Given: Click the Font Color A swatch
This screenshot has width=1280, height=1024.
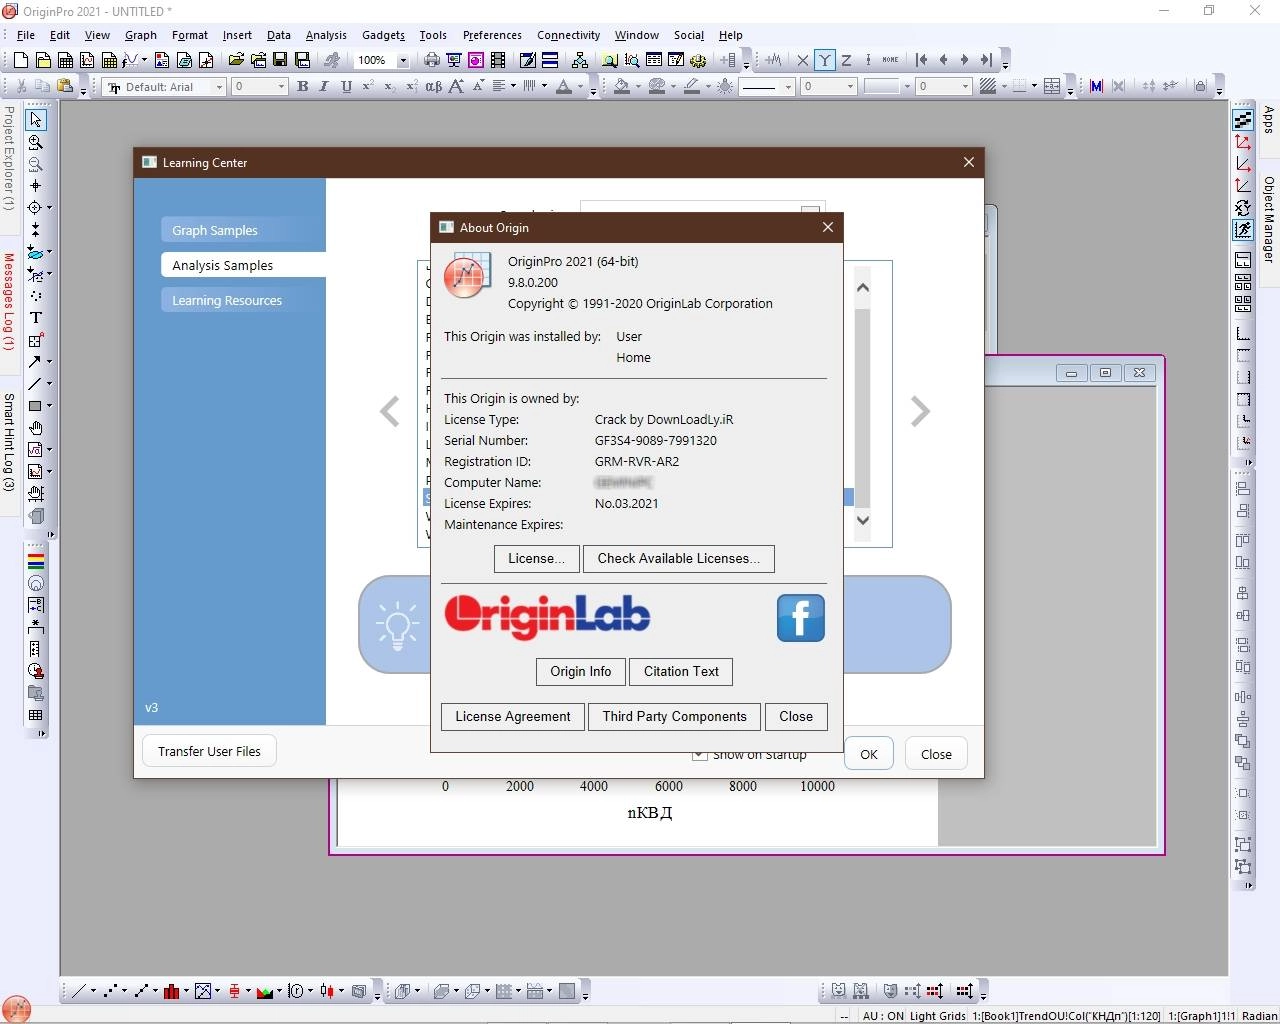Looking at the screenshot, I should (x=564, y=87).
